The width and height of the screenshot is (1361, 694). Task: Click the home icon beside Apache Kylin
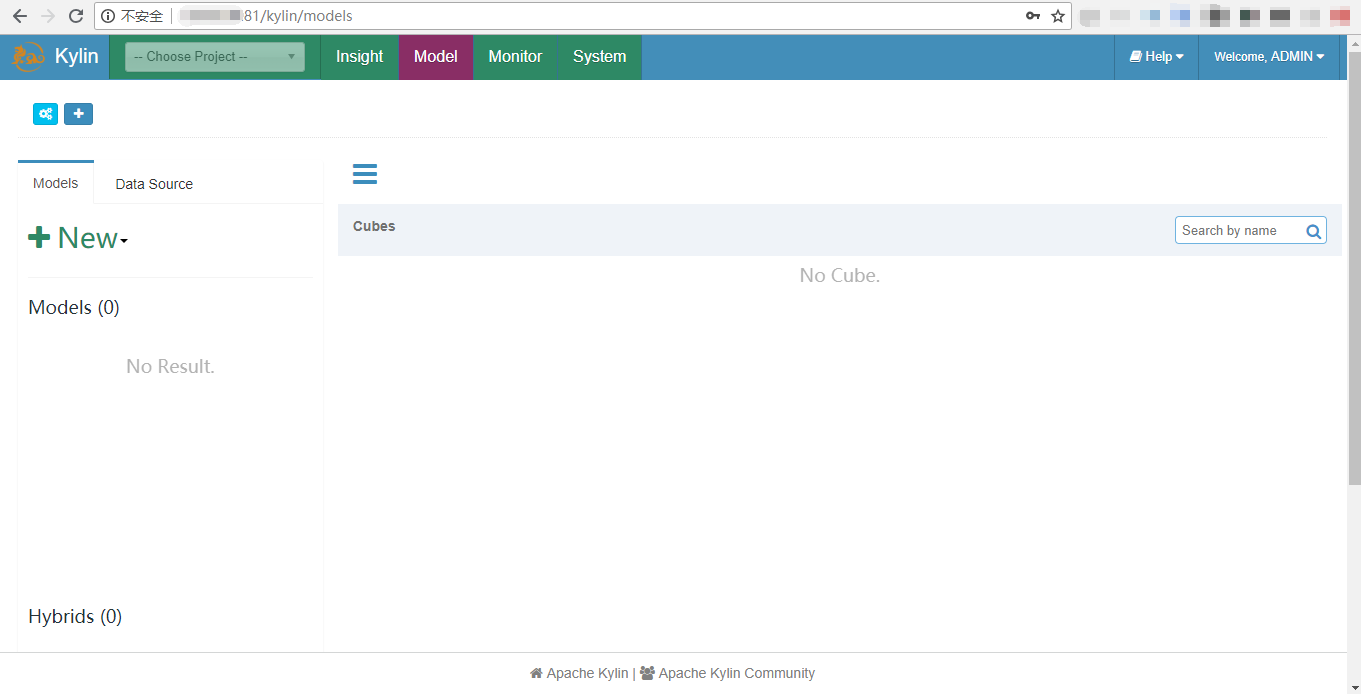pyautogui.click(x=536, y=673)
